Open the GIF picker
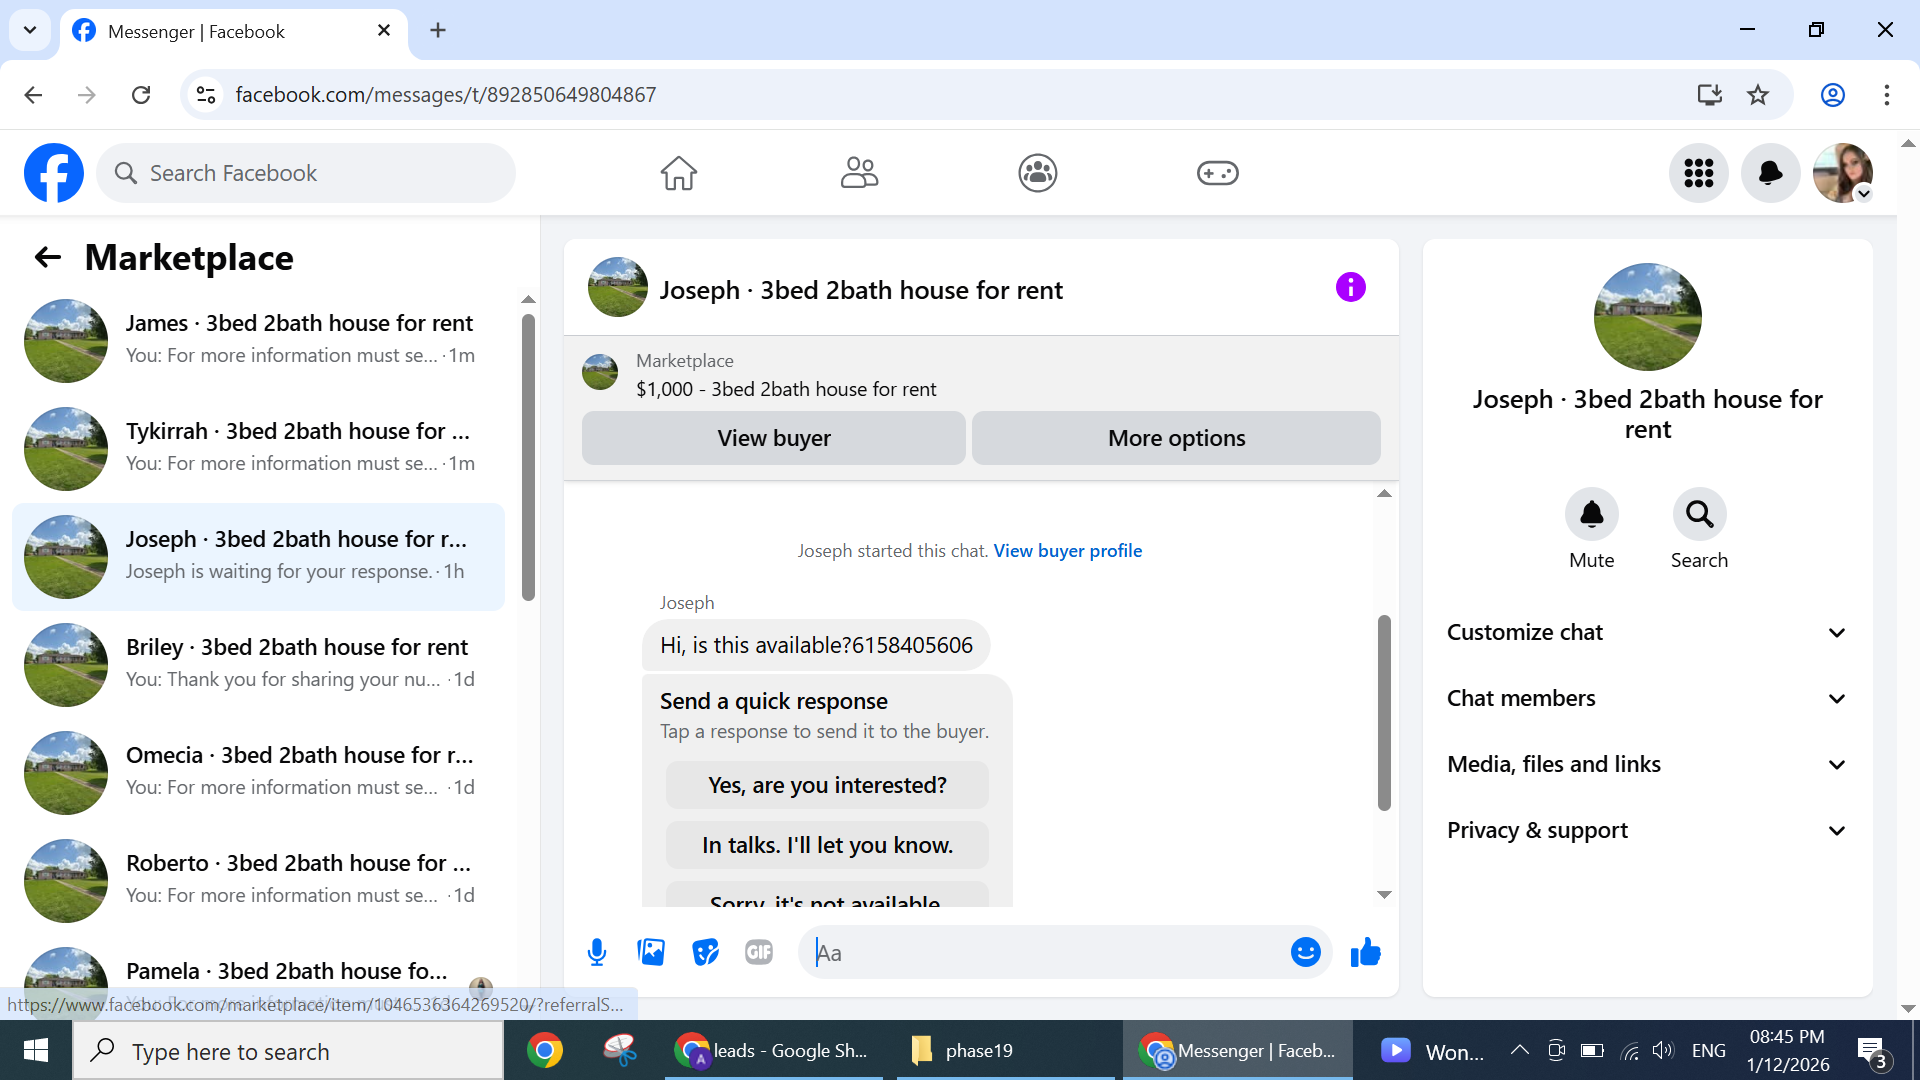The width and height of the screenshot is (1920, 1080). pos(759,952)
